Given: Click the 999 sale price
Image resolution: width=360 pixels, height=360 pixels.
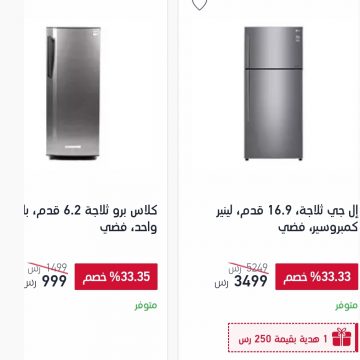Looking at the screenshot, I should 54,282.
